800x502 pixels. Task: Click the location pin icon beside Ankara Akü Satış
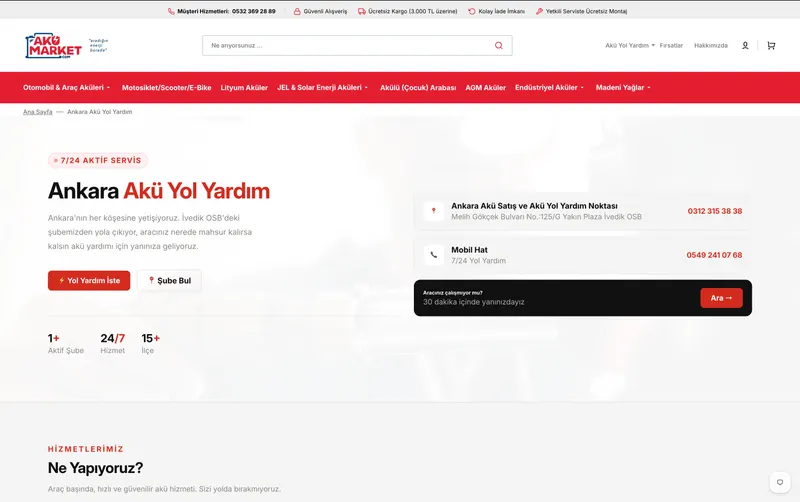coord(434,211)
